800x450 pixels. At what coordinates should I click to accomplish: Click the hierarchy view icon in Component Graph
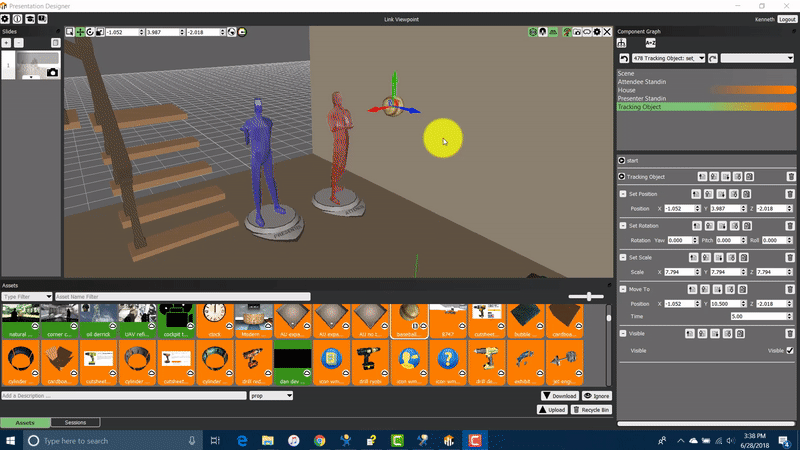[x=621, y=43]
